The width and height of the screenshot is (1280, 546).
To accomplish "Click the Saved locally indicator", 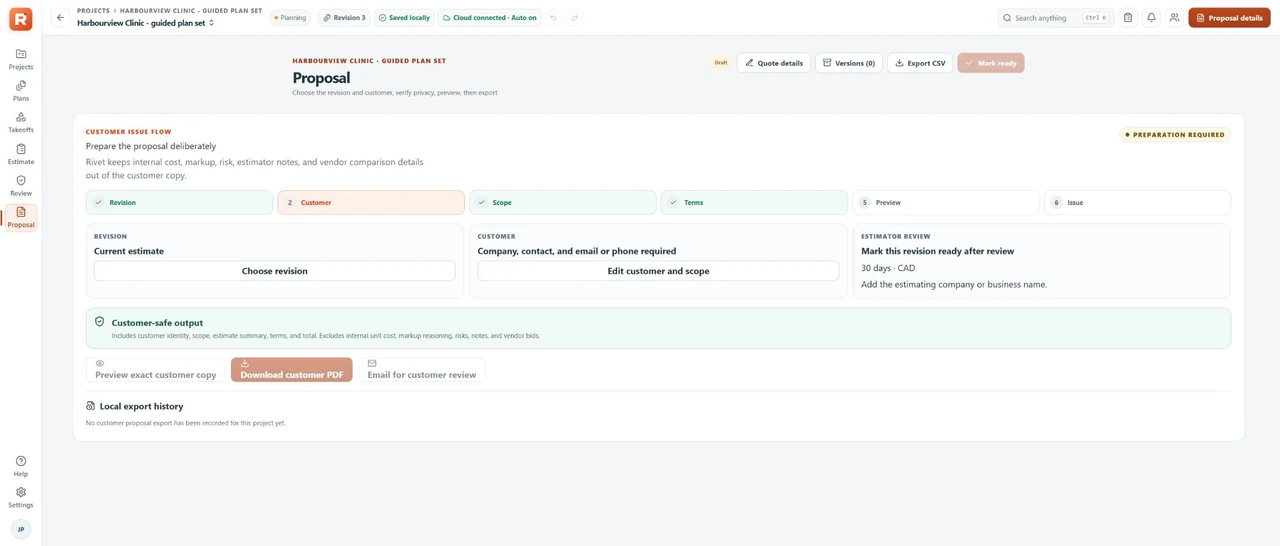I will (x=404, y=18).
